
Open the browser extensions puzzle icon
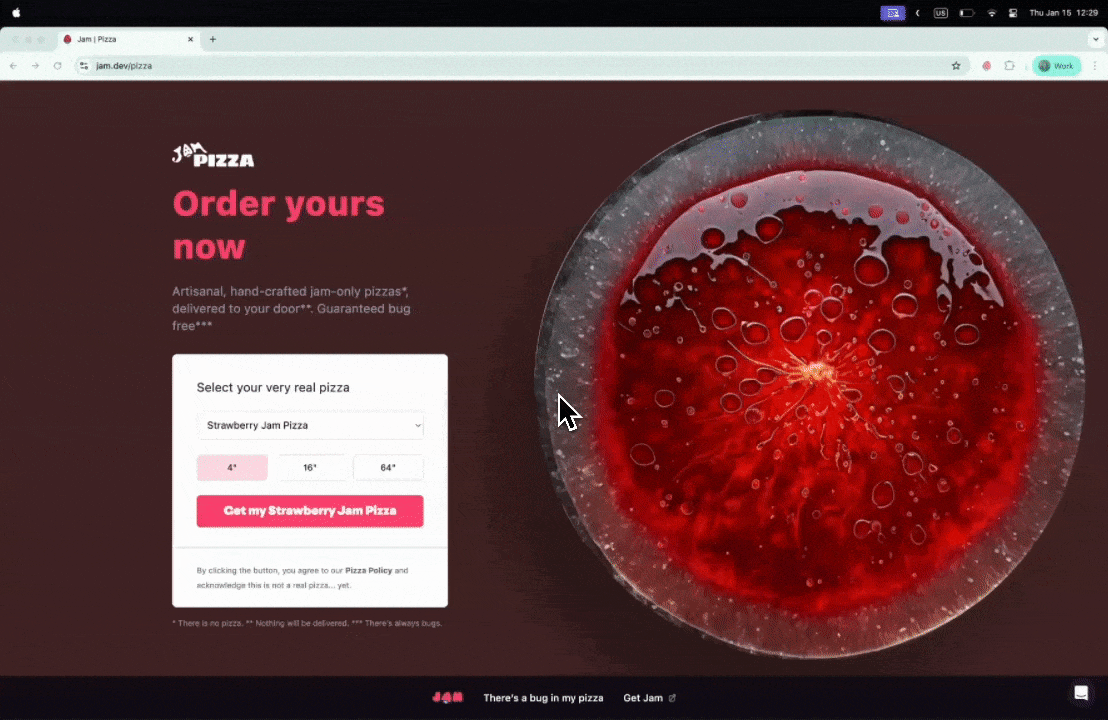(x=1009, y=66)
